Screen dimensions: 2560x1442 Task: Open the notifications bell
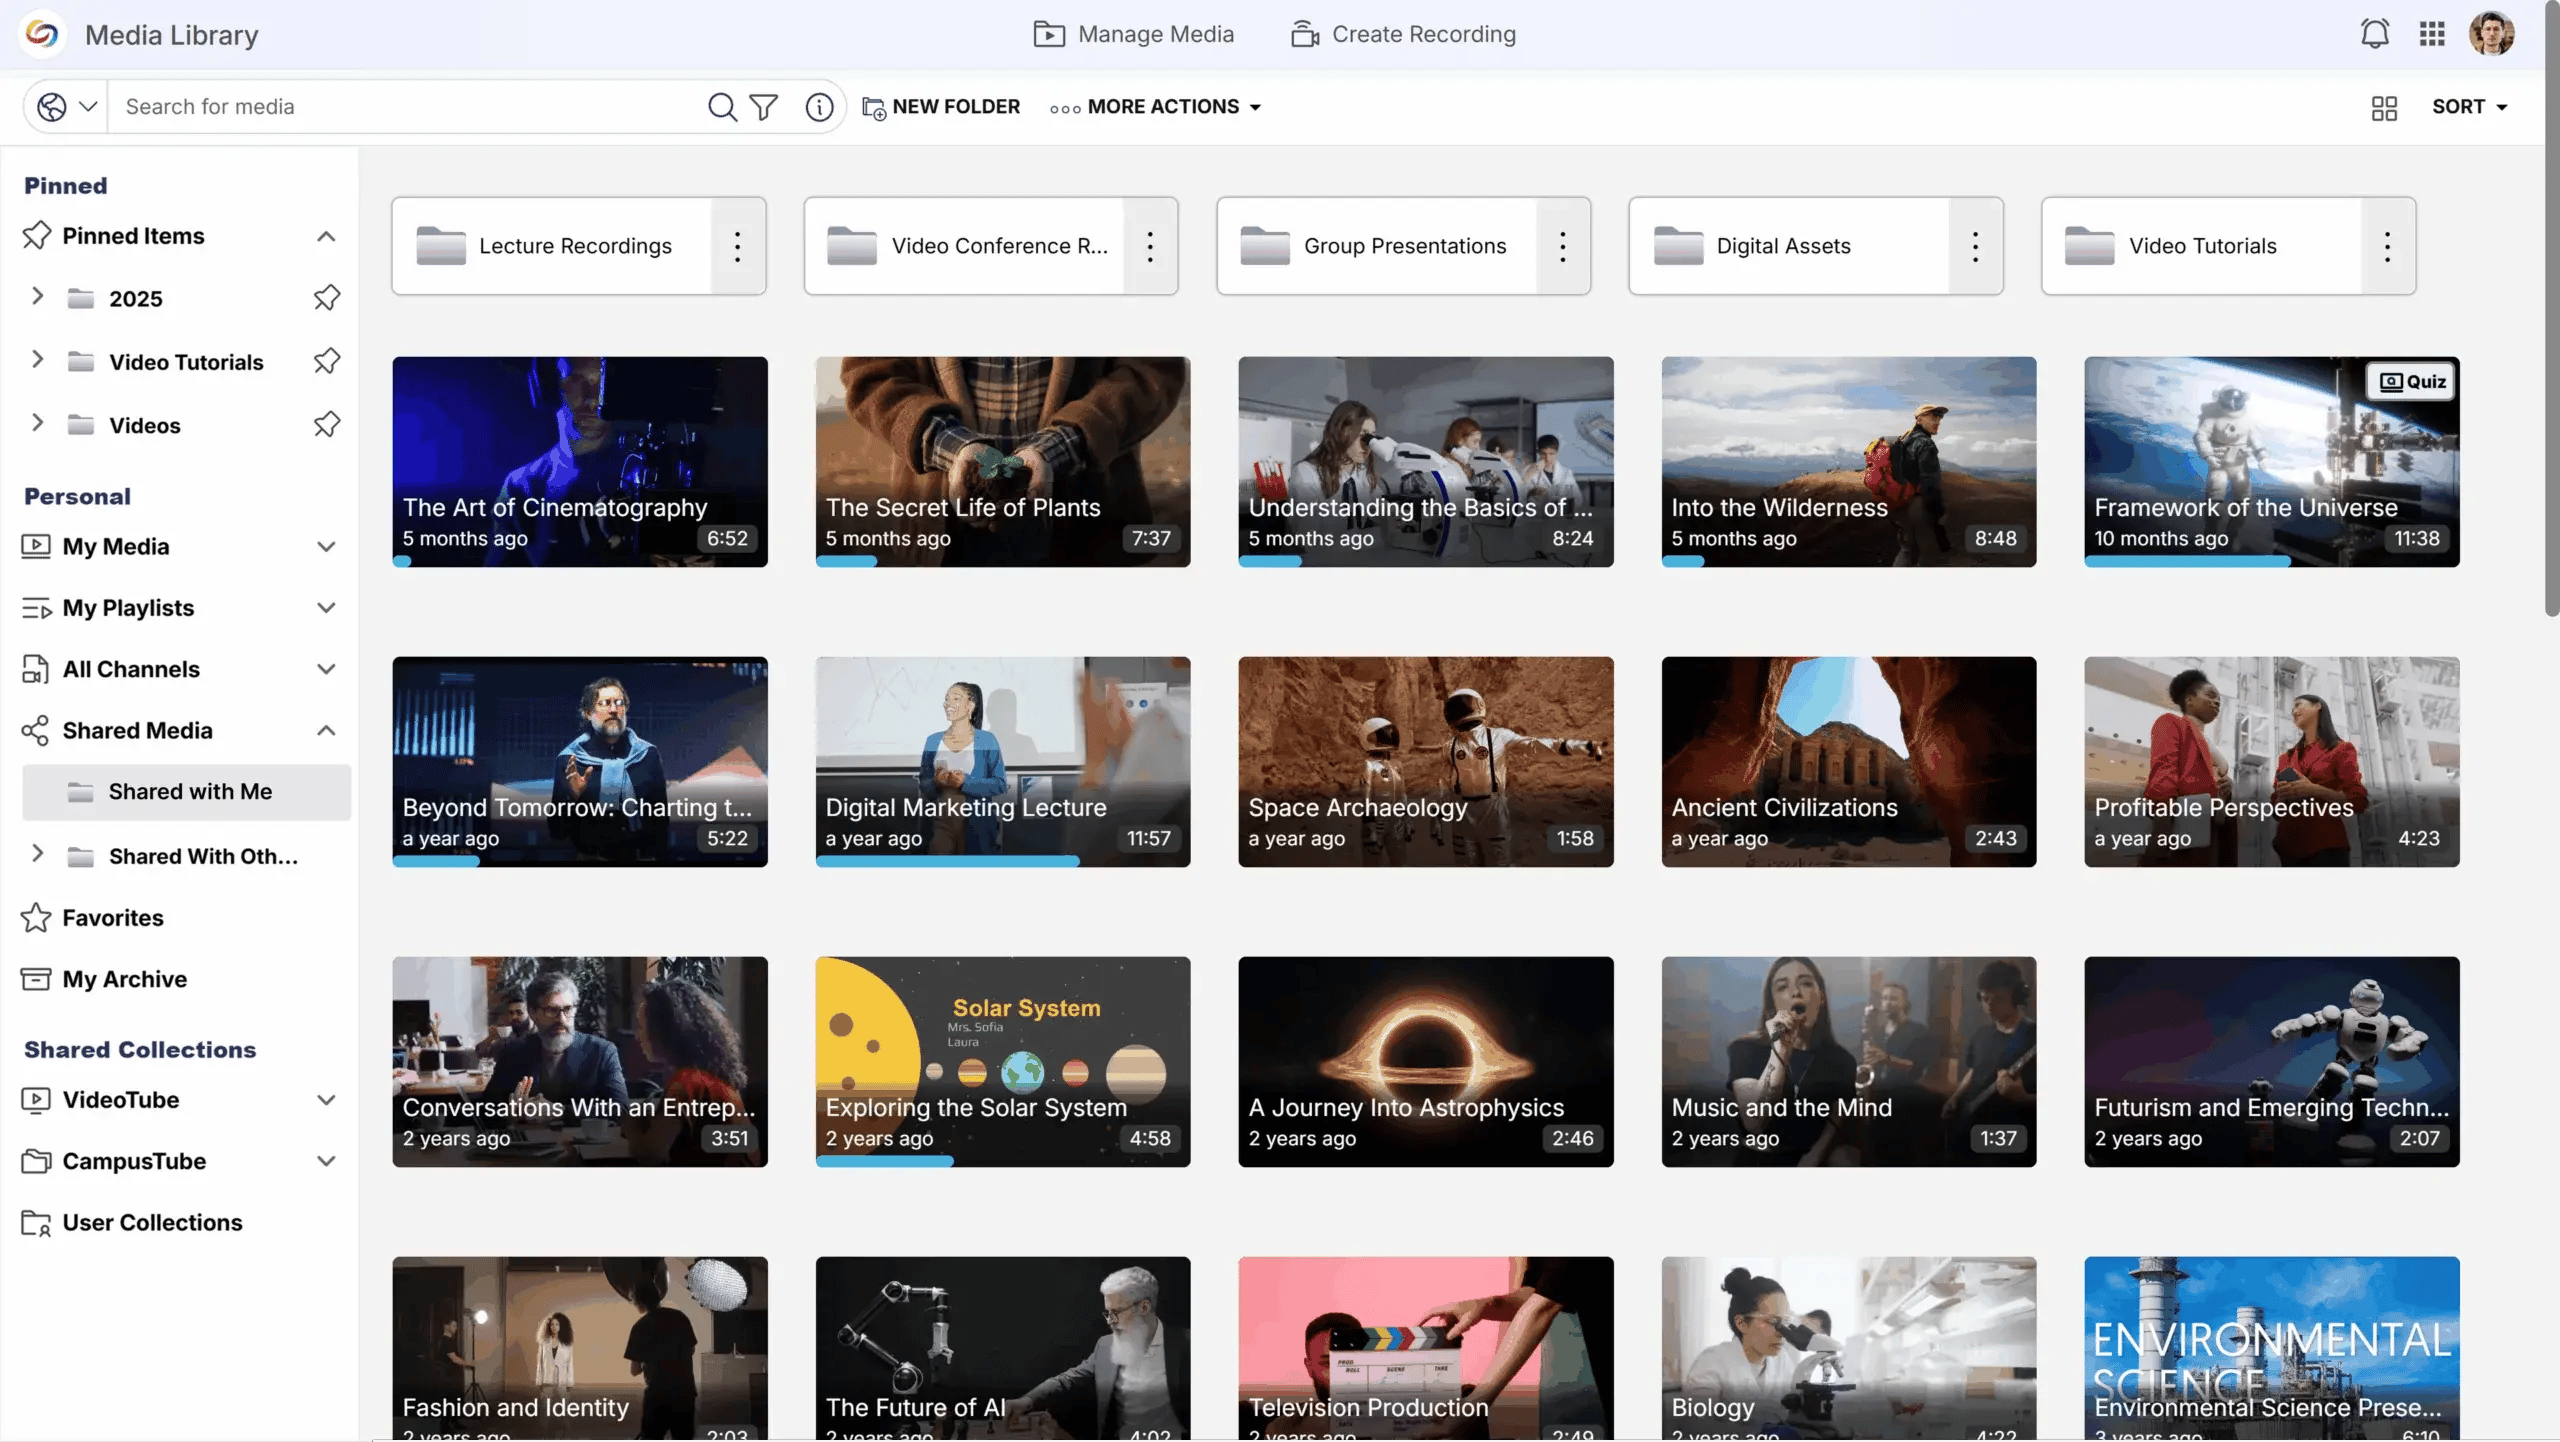[x=2374, y=34]
